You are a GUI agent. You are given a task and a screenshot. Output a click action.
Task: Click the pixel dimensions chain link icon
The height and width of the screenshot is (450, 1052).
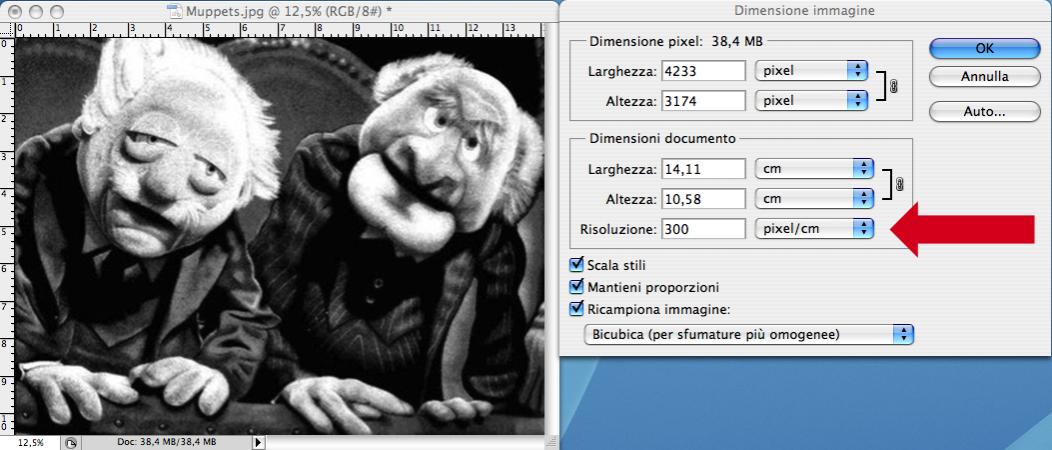(892, 86)
